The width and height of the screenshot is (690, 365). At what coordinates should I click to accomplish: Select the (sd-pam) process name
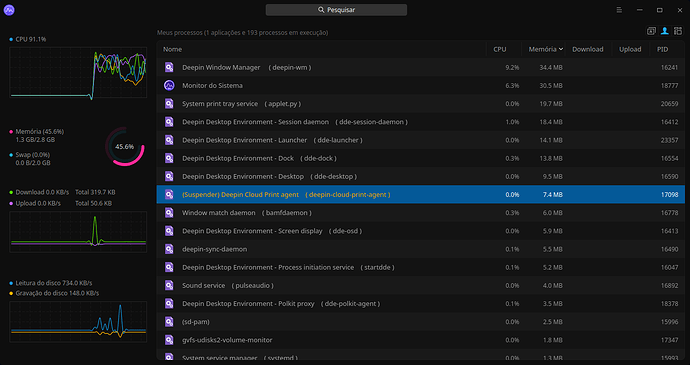(x=196, y=322)
